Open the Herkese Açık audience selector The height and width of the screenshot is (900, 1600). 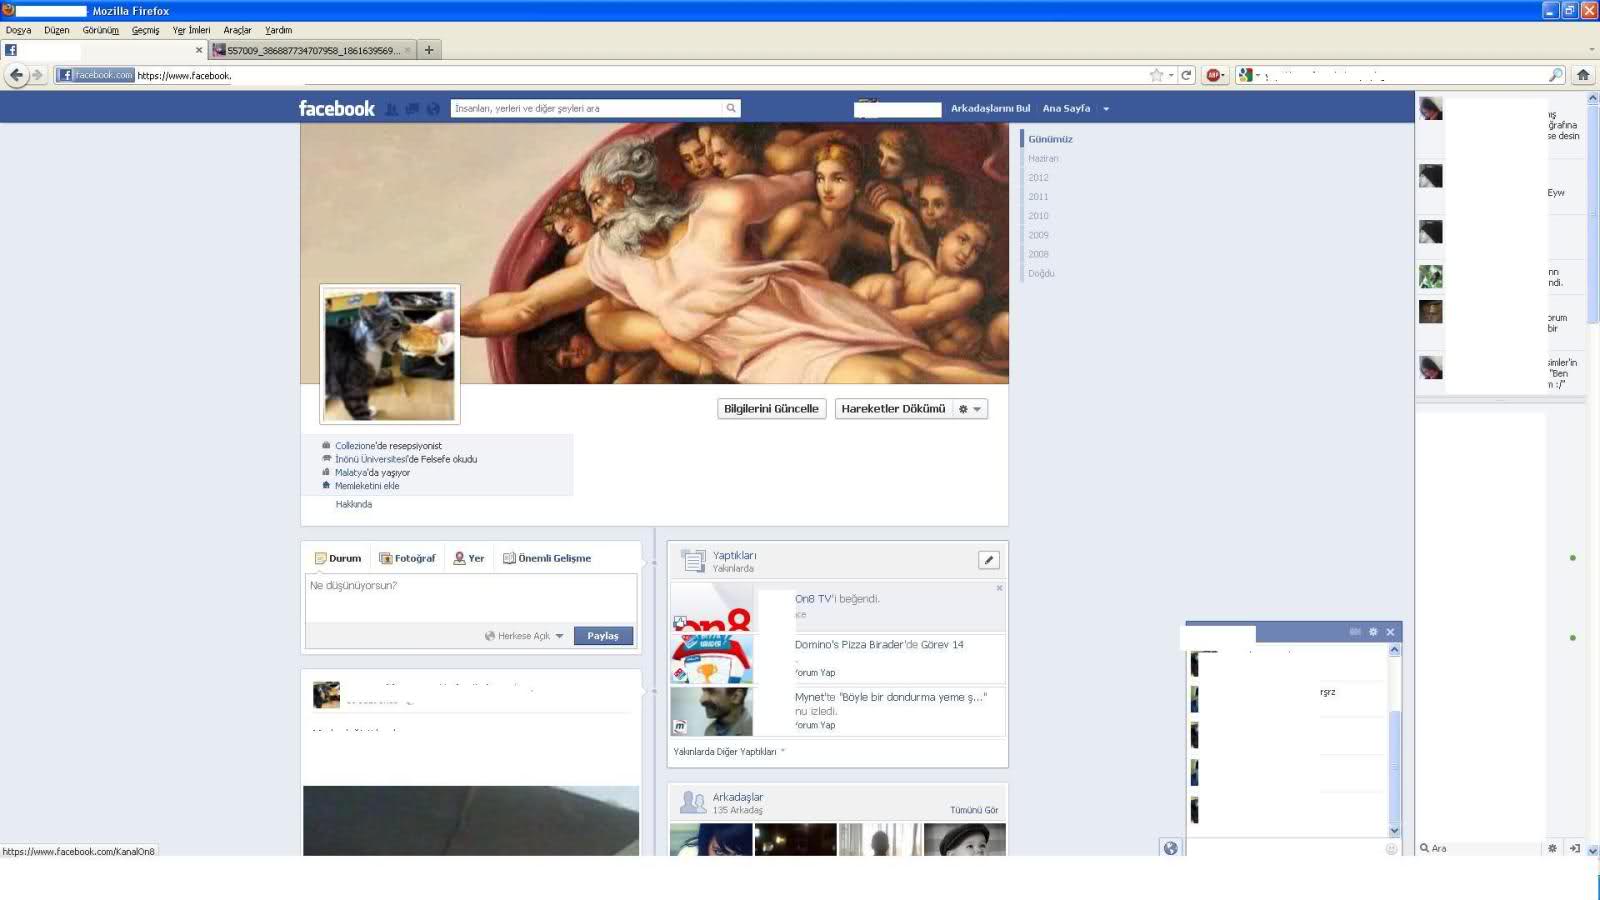(x=524, y=636)
